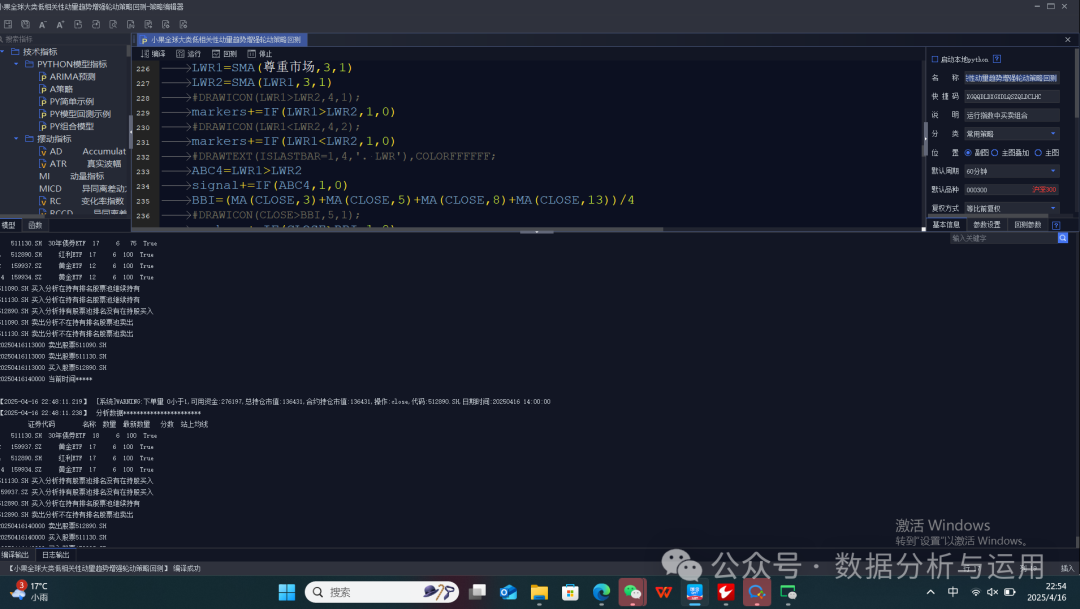The width and height of the screenshot is (1080, 609).
Task: Open Microsoft Edge from taskbar
Action: pyautogui.click(x=601, y=592)
